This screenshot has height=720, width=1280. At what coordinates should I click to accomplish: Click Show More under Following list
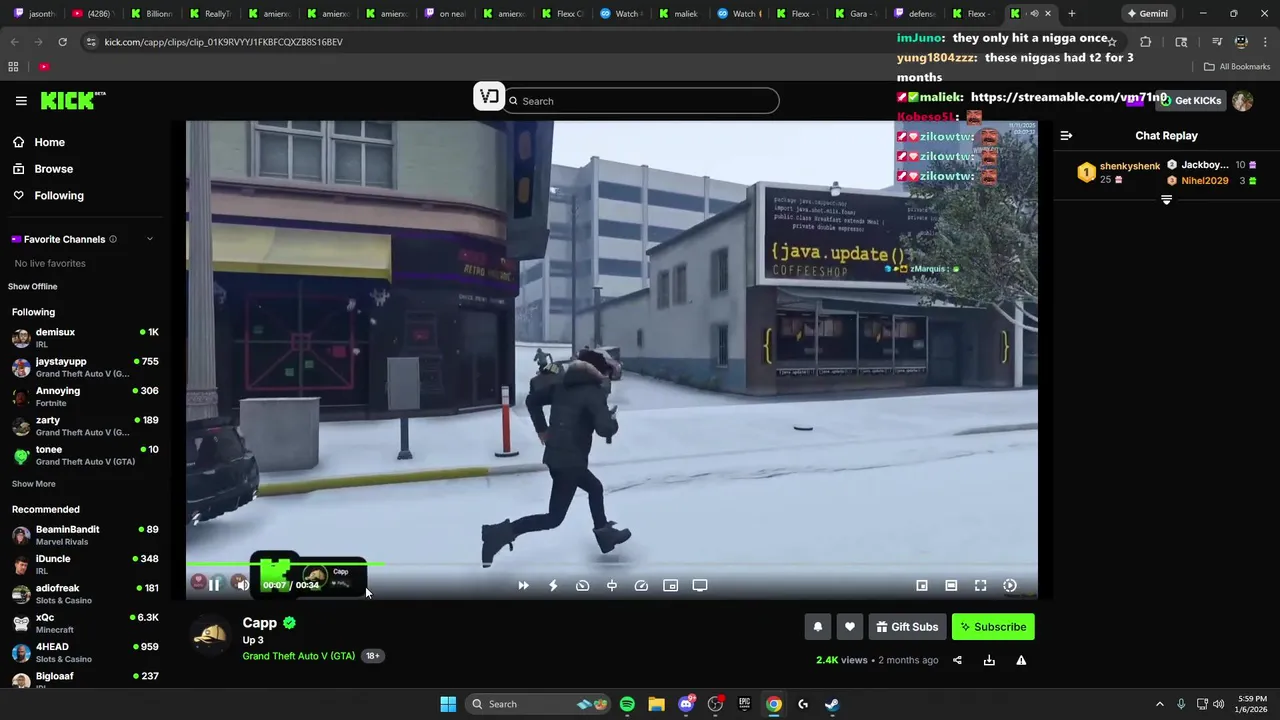point(34,484)
